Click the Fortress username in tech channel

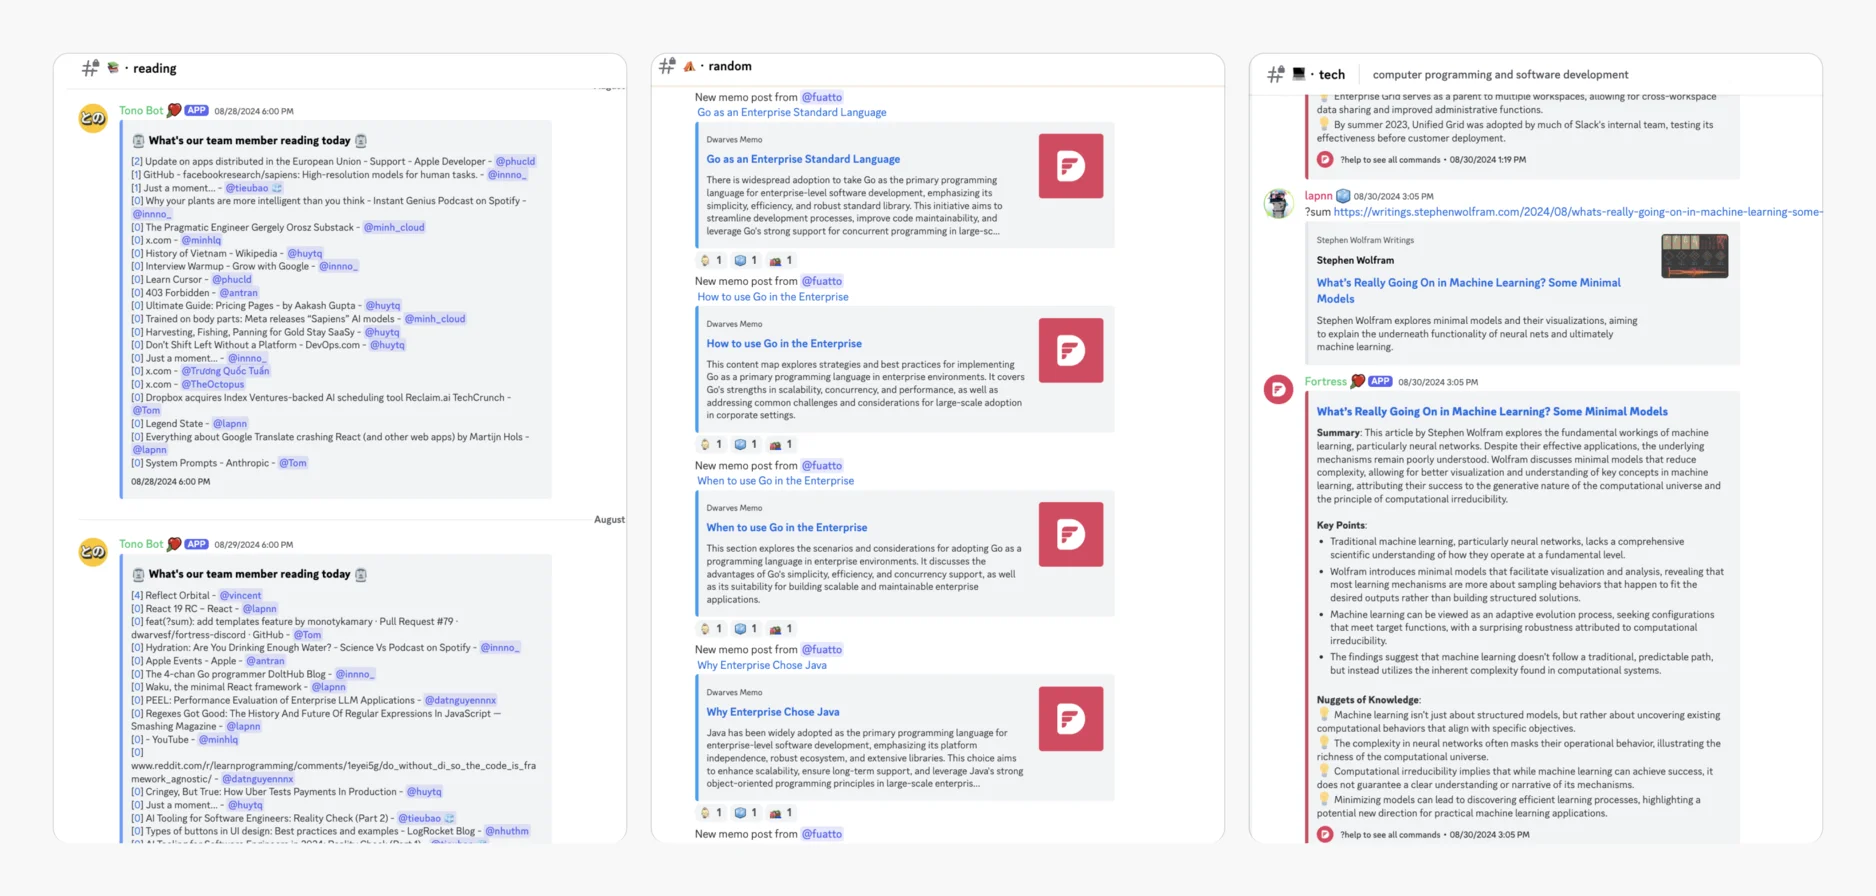click(1326, 381)
